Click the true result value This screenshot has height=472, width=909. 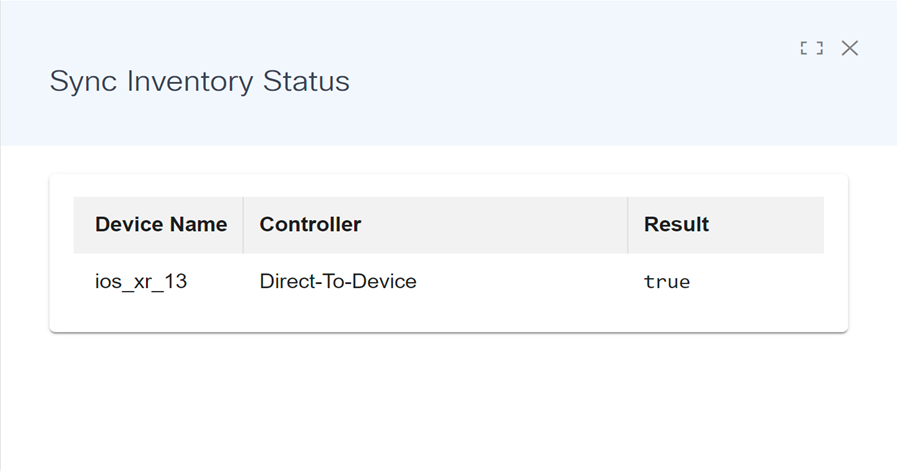[x=667, y=282]
